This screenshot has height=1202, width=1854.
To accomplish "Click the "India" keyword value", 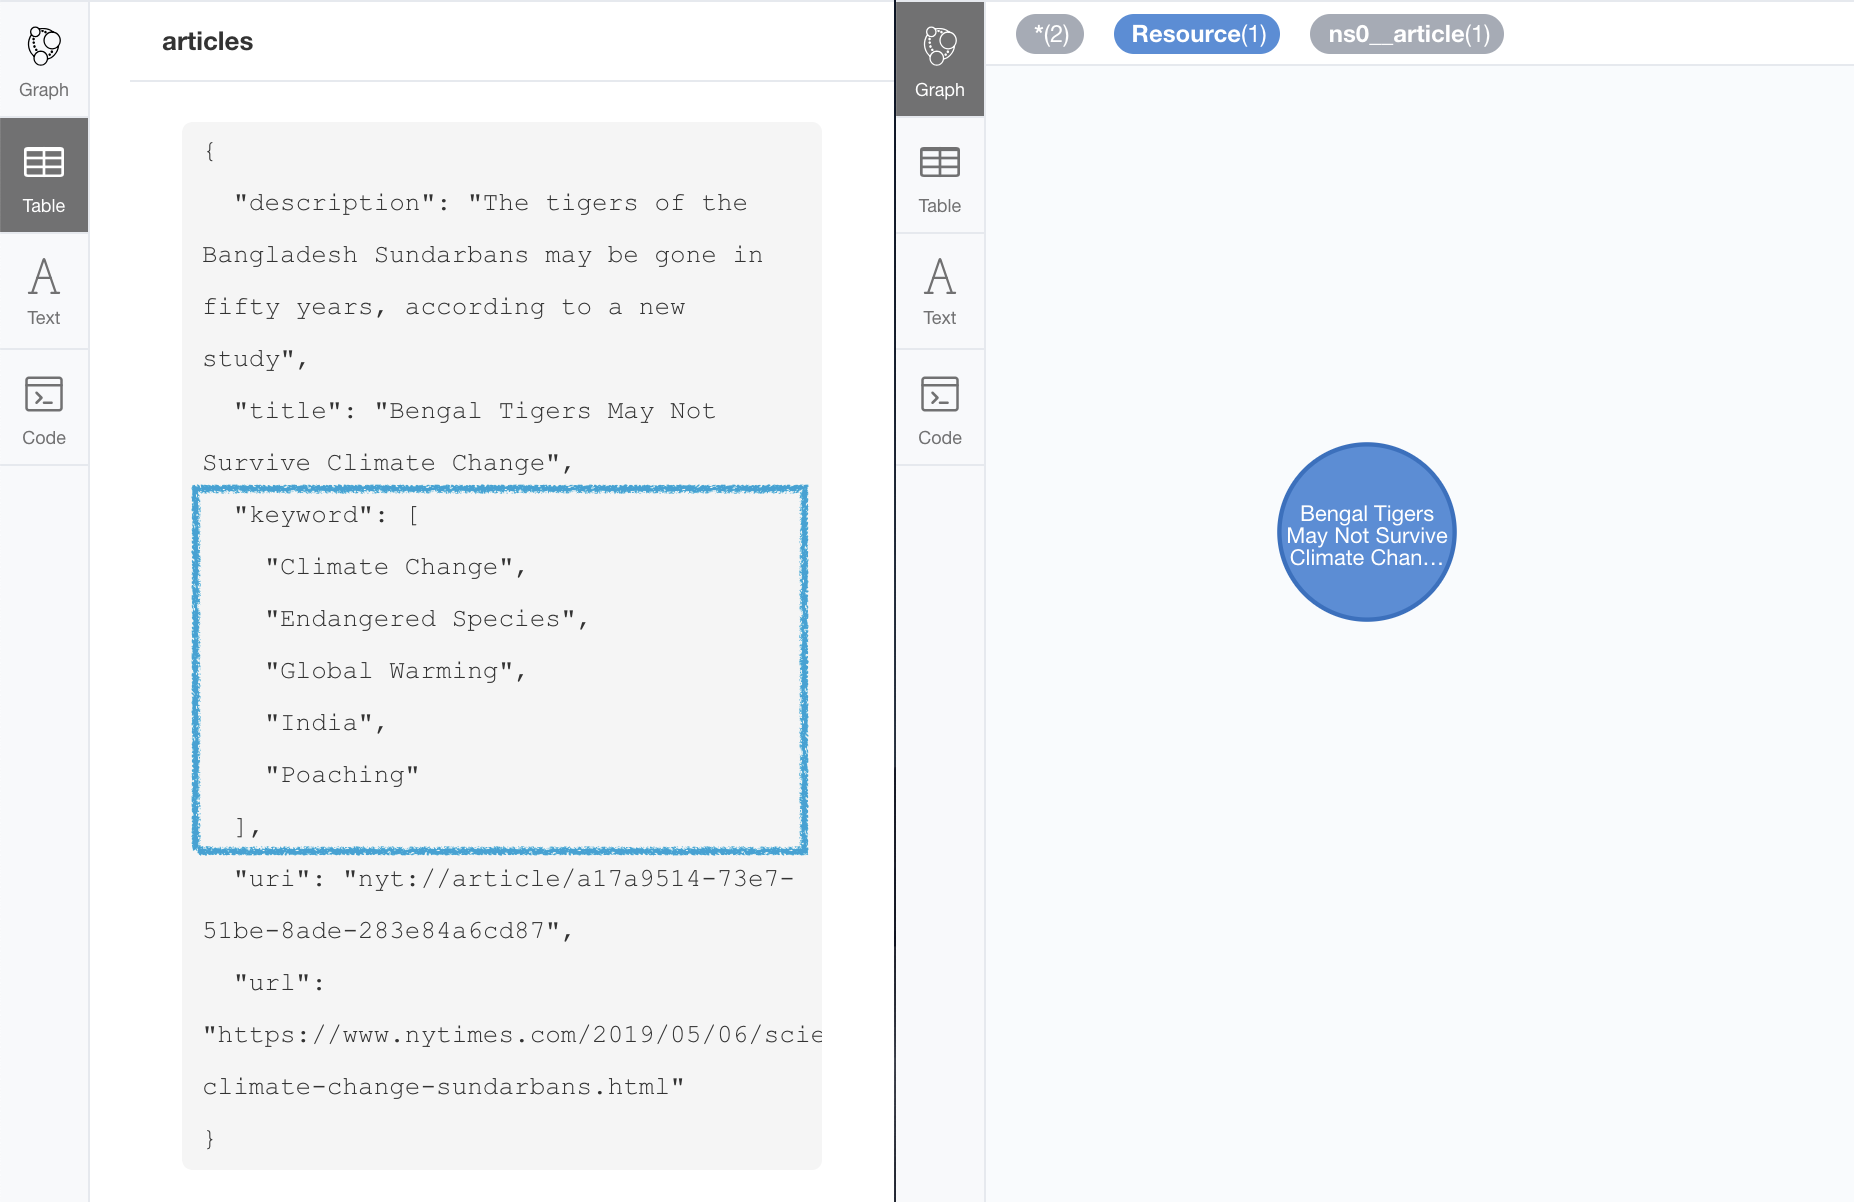I will click(x=319, y=723).
